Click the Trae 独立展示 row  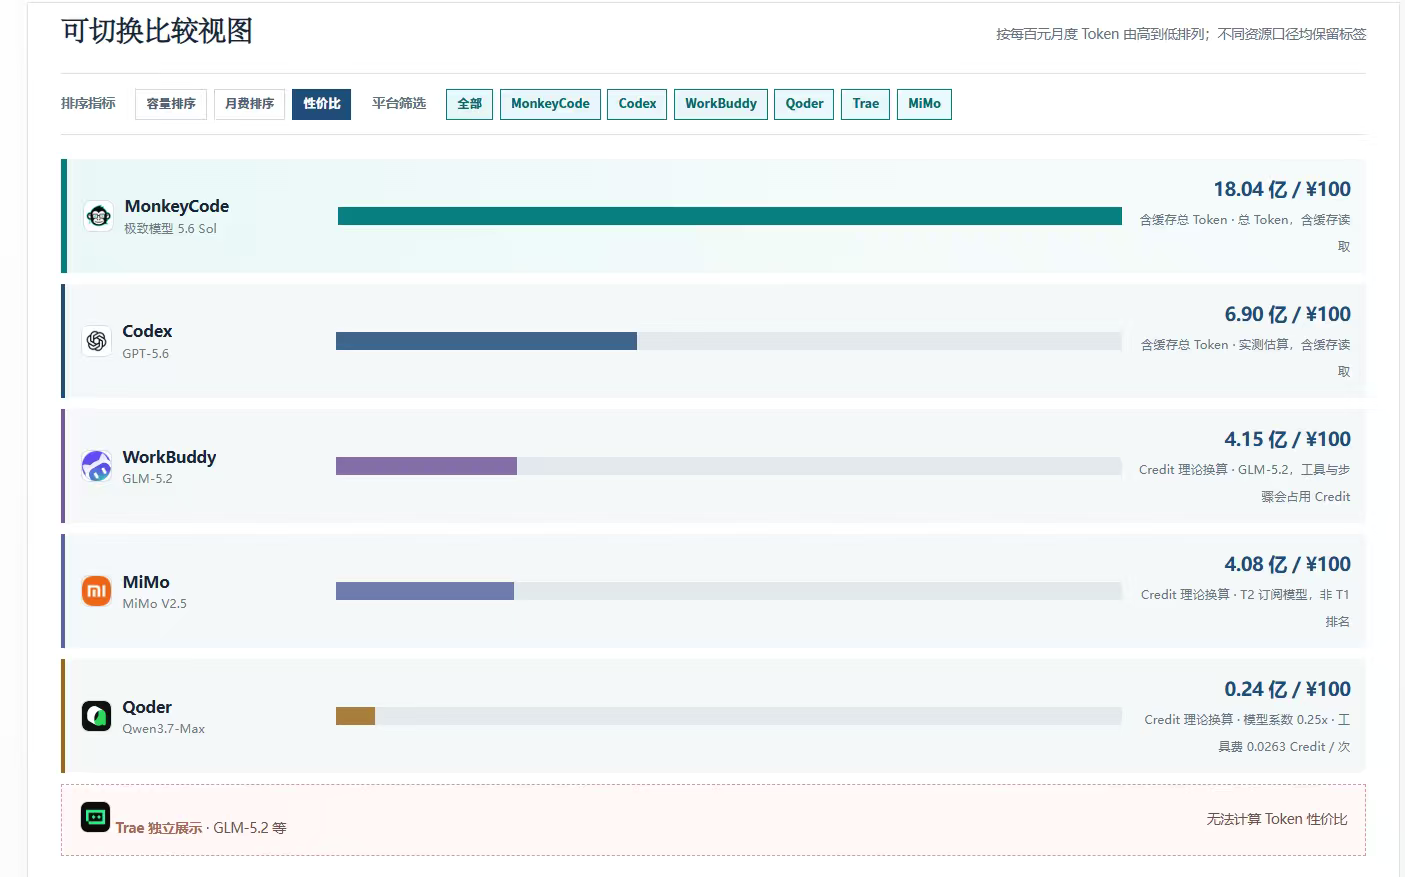[713, 820]
